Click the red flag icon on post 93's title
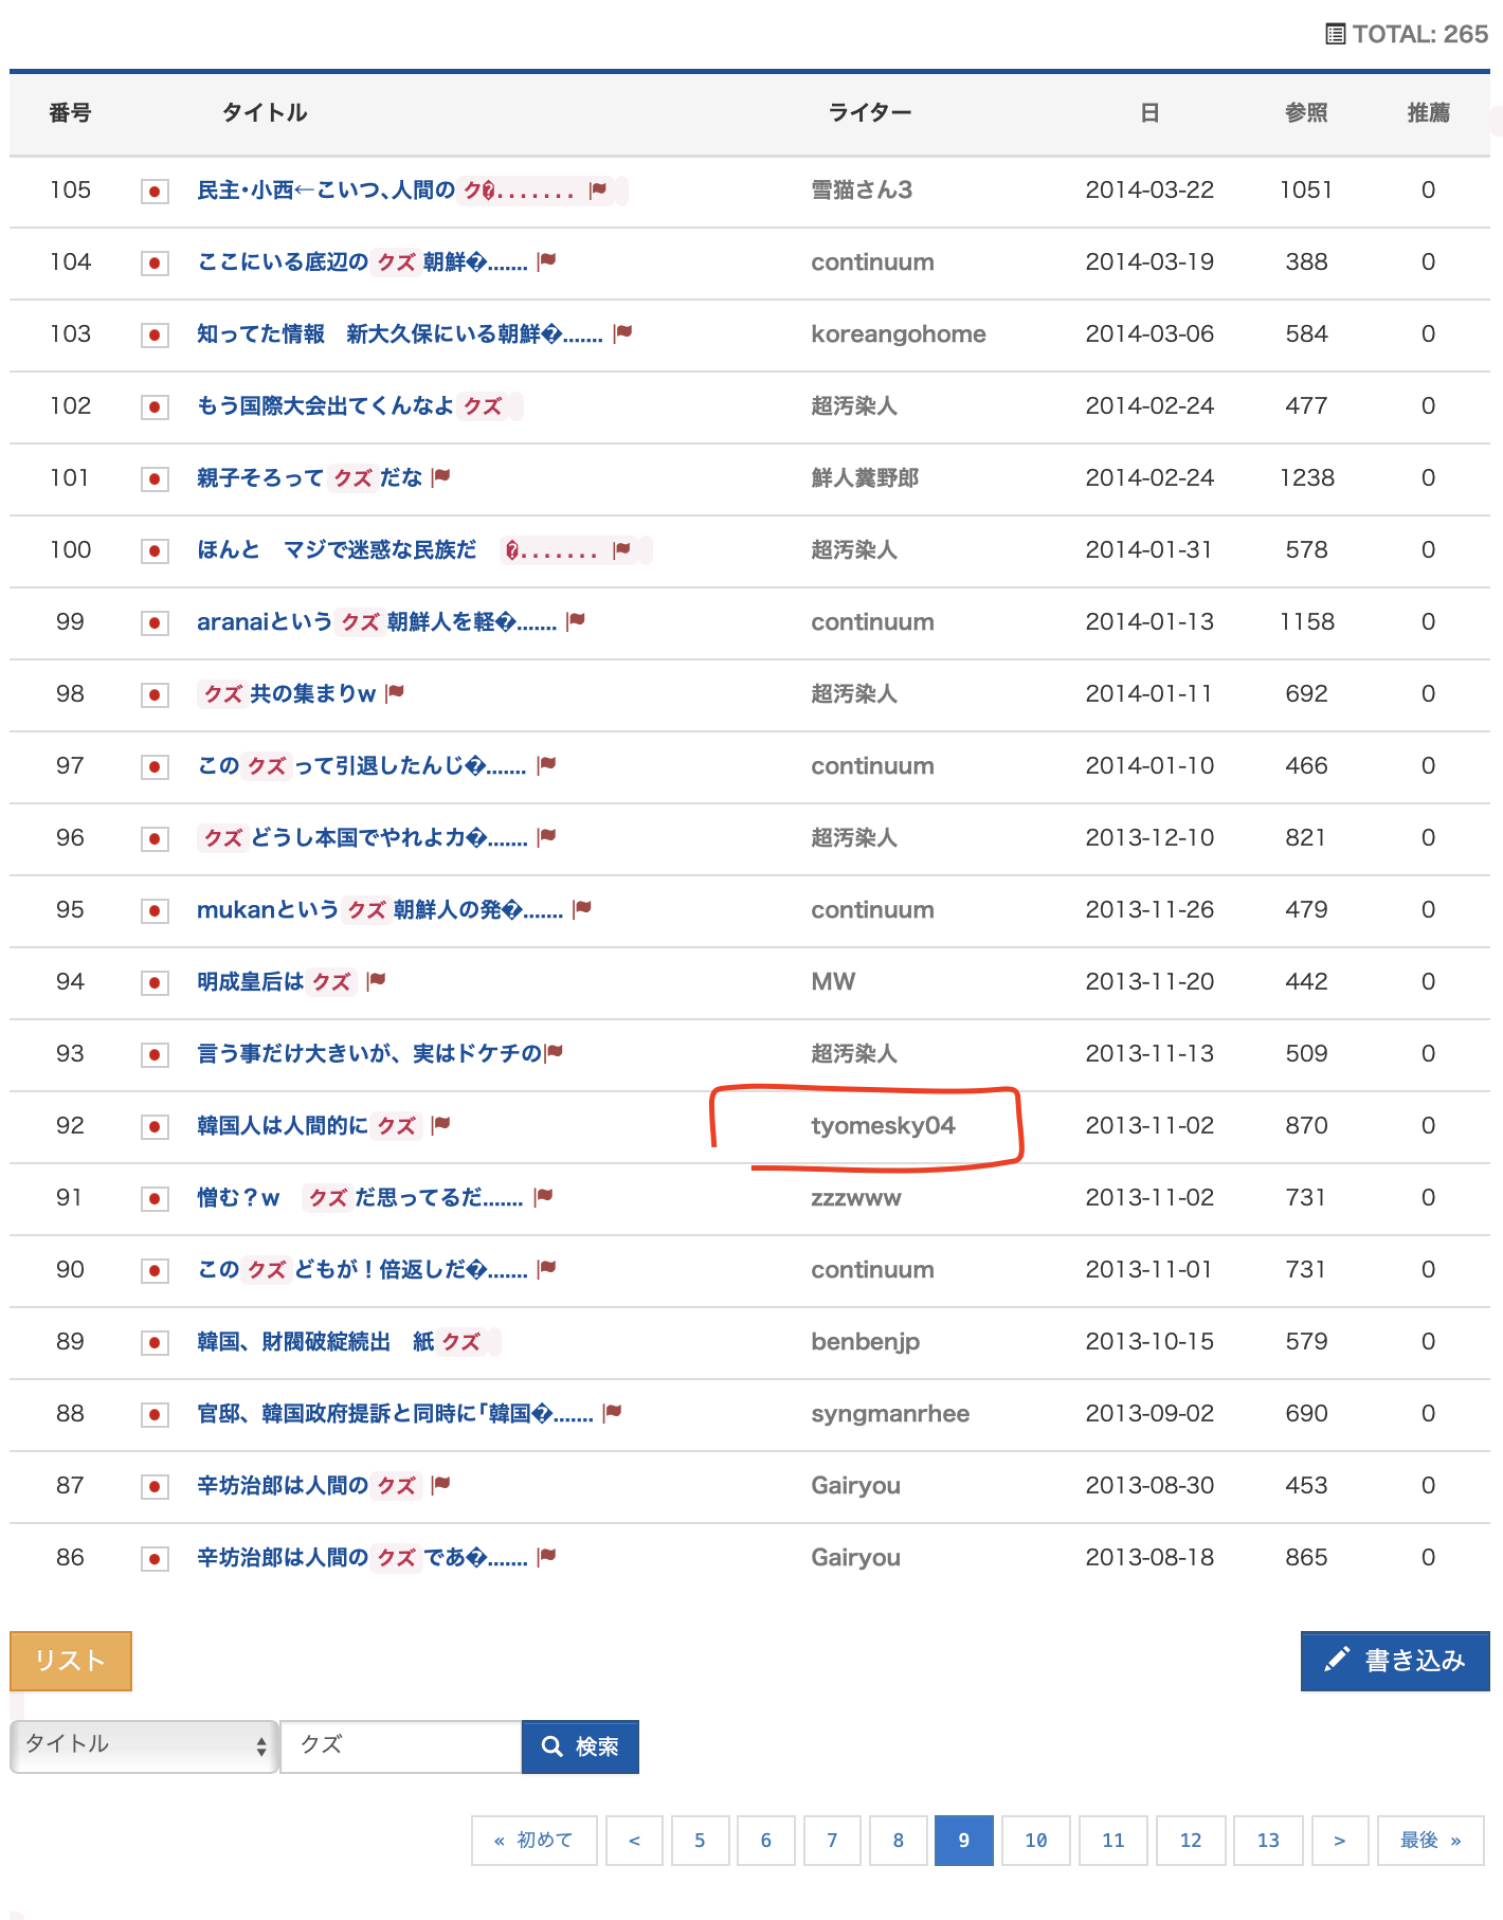 coord(554,1052)
